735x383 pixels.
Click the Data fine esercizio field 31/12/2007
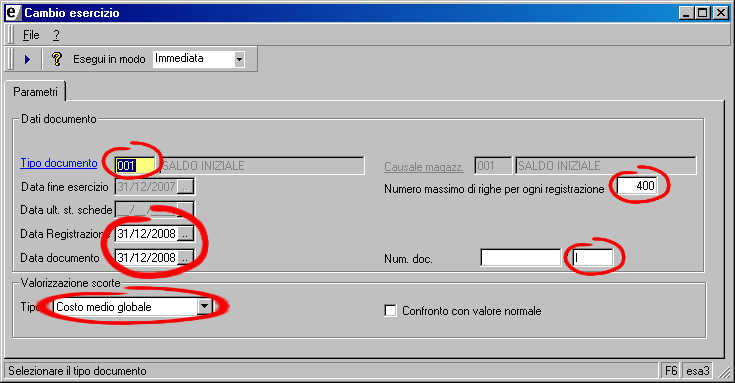coord(146,187)
